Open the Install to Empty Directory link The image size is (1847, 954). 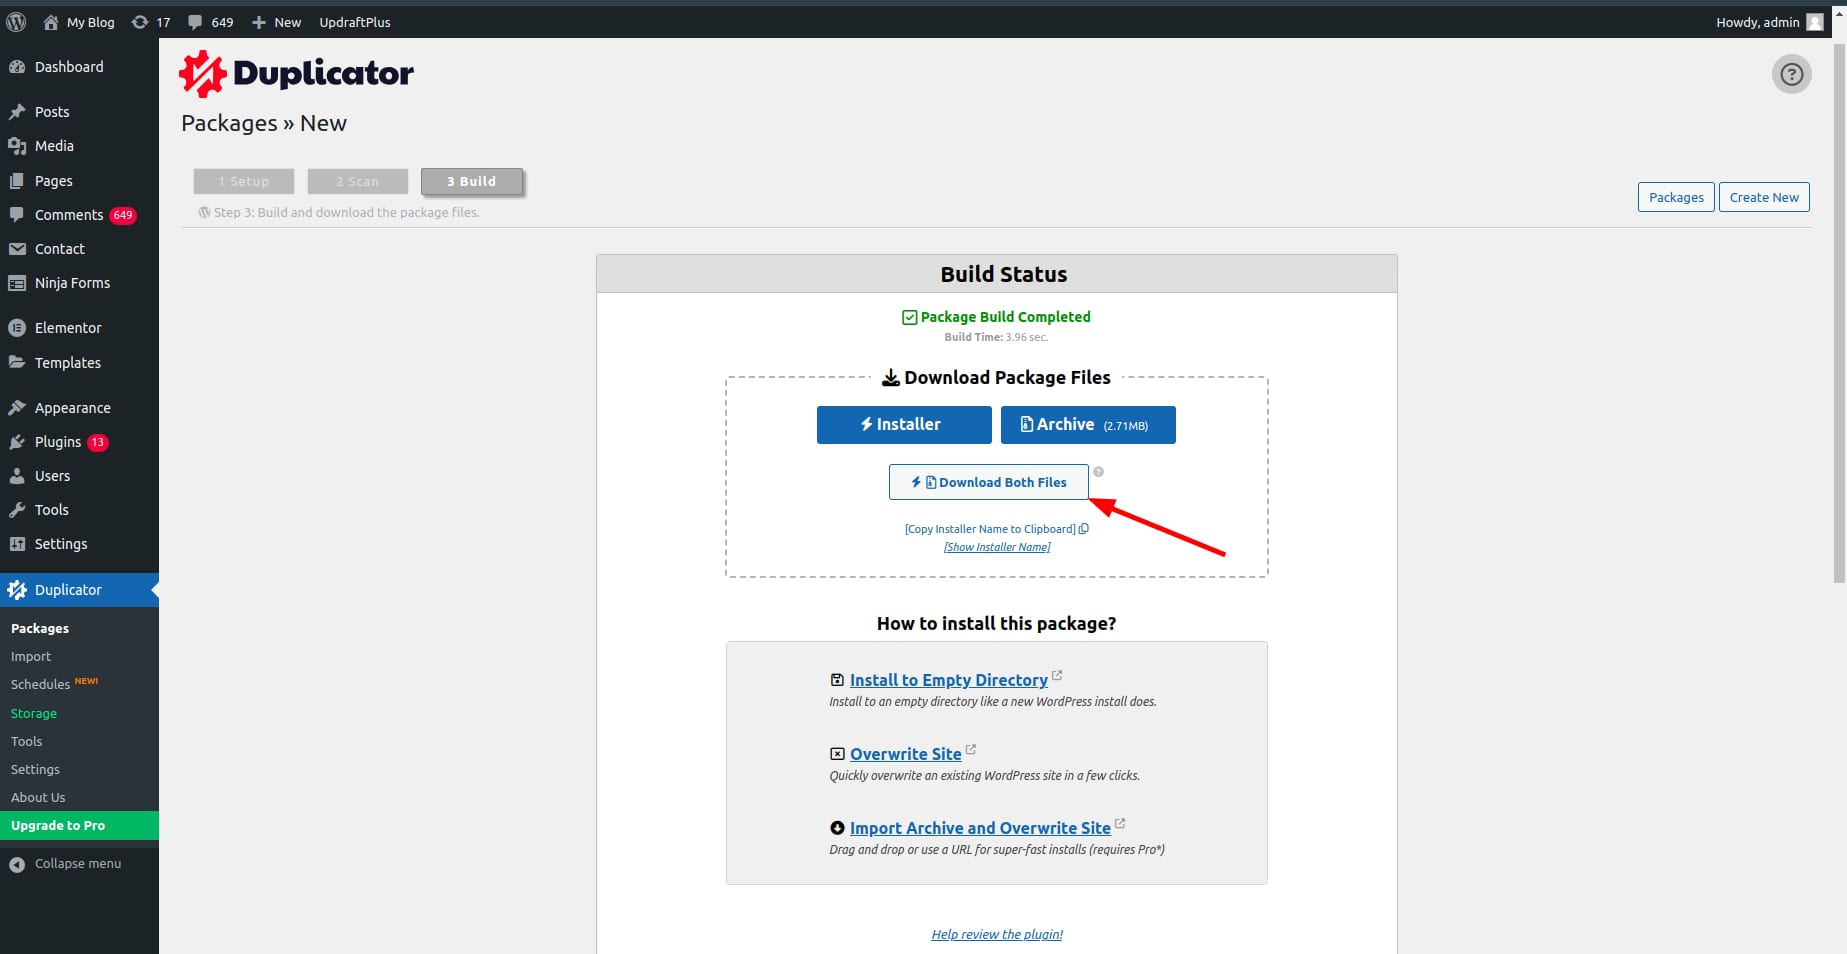pyautogui.click(x=948, y=680)
